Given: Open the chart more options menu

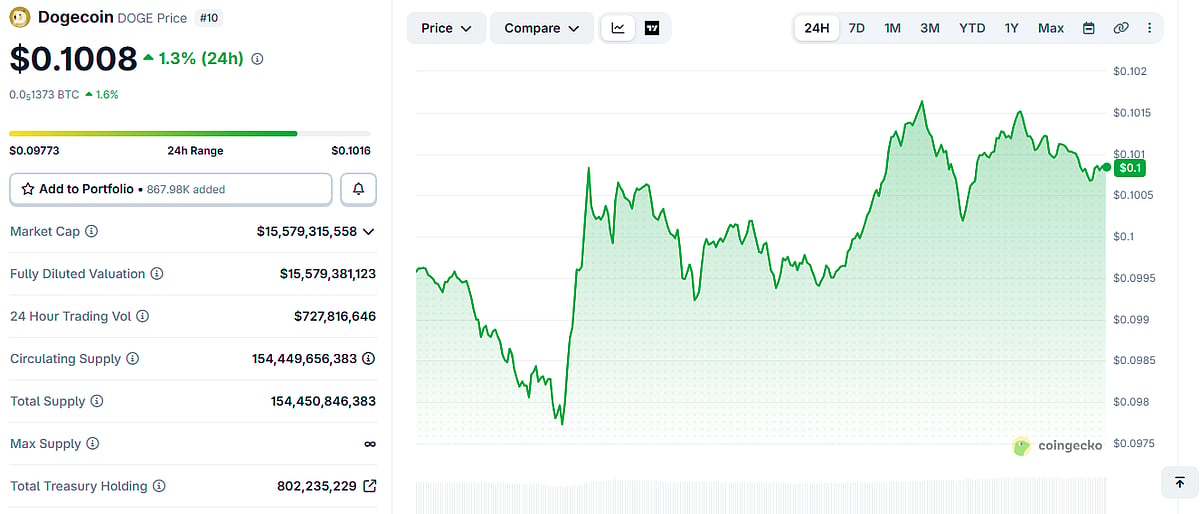Looking at the screenshot, I should click(1149, 28).
